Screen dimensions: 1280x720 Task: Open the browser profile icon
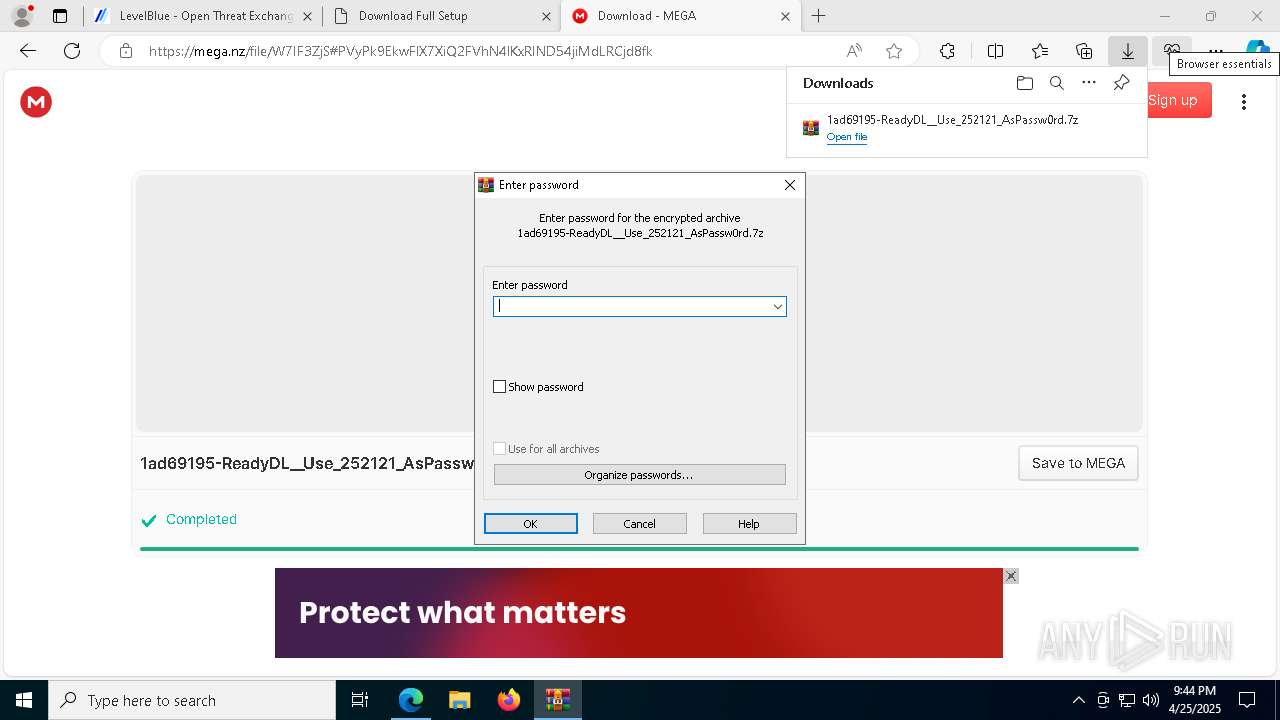[x=21, y=16]
